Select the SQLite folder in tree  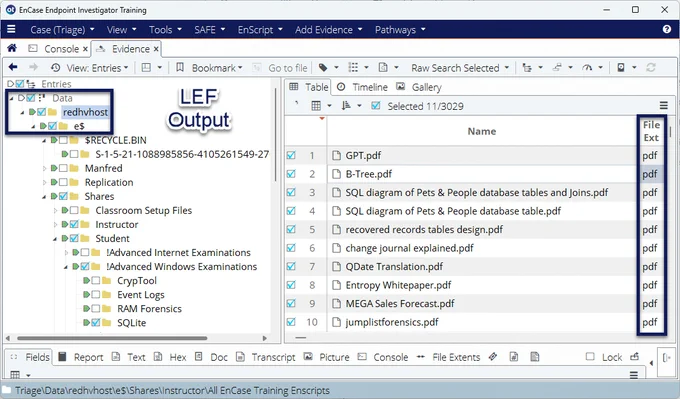point(131,323)
